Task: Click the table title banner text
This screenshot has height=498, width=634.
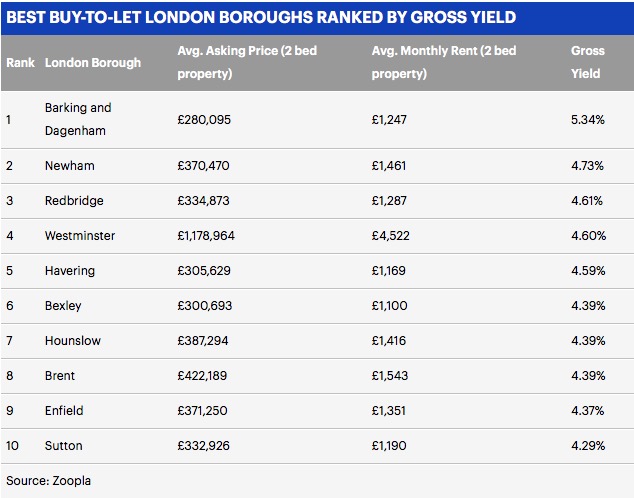Action: [x=261, y=17]
